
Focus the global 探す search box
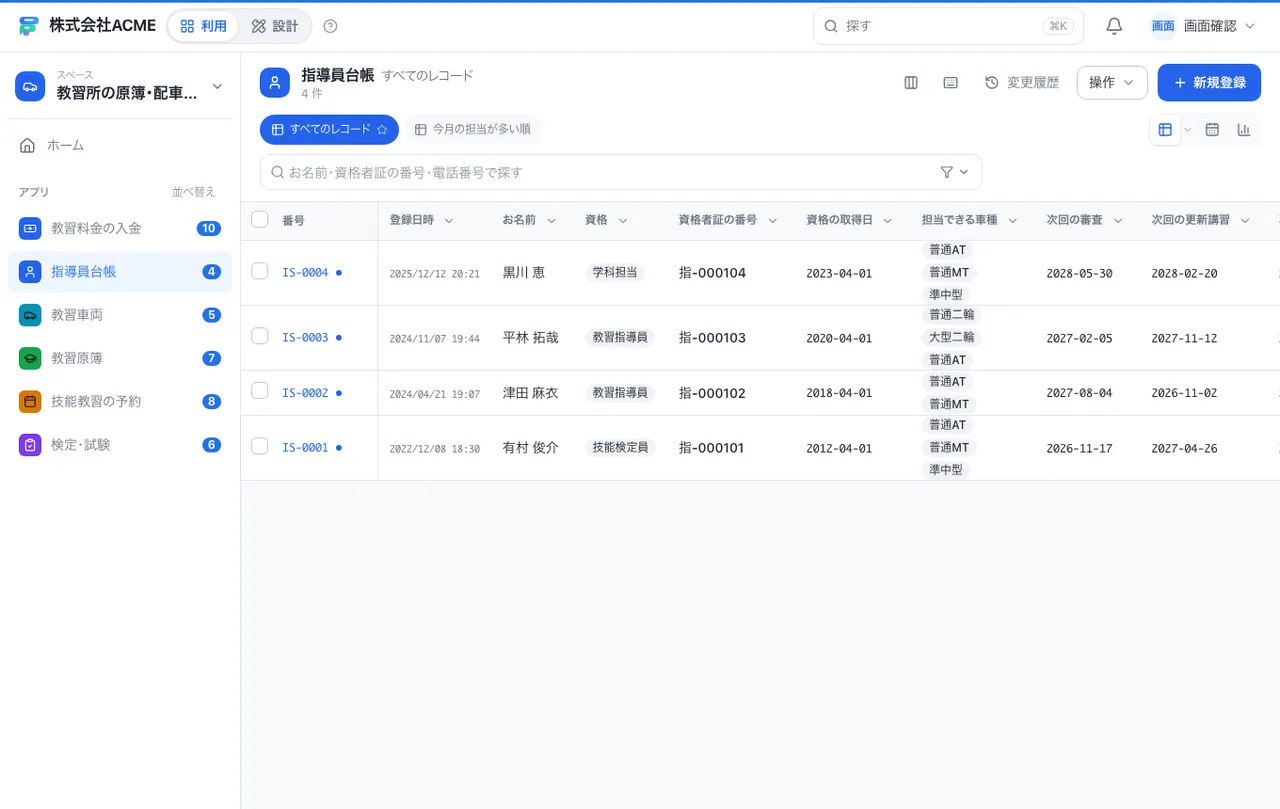[948, 26]
